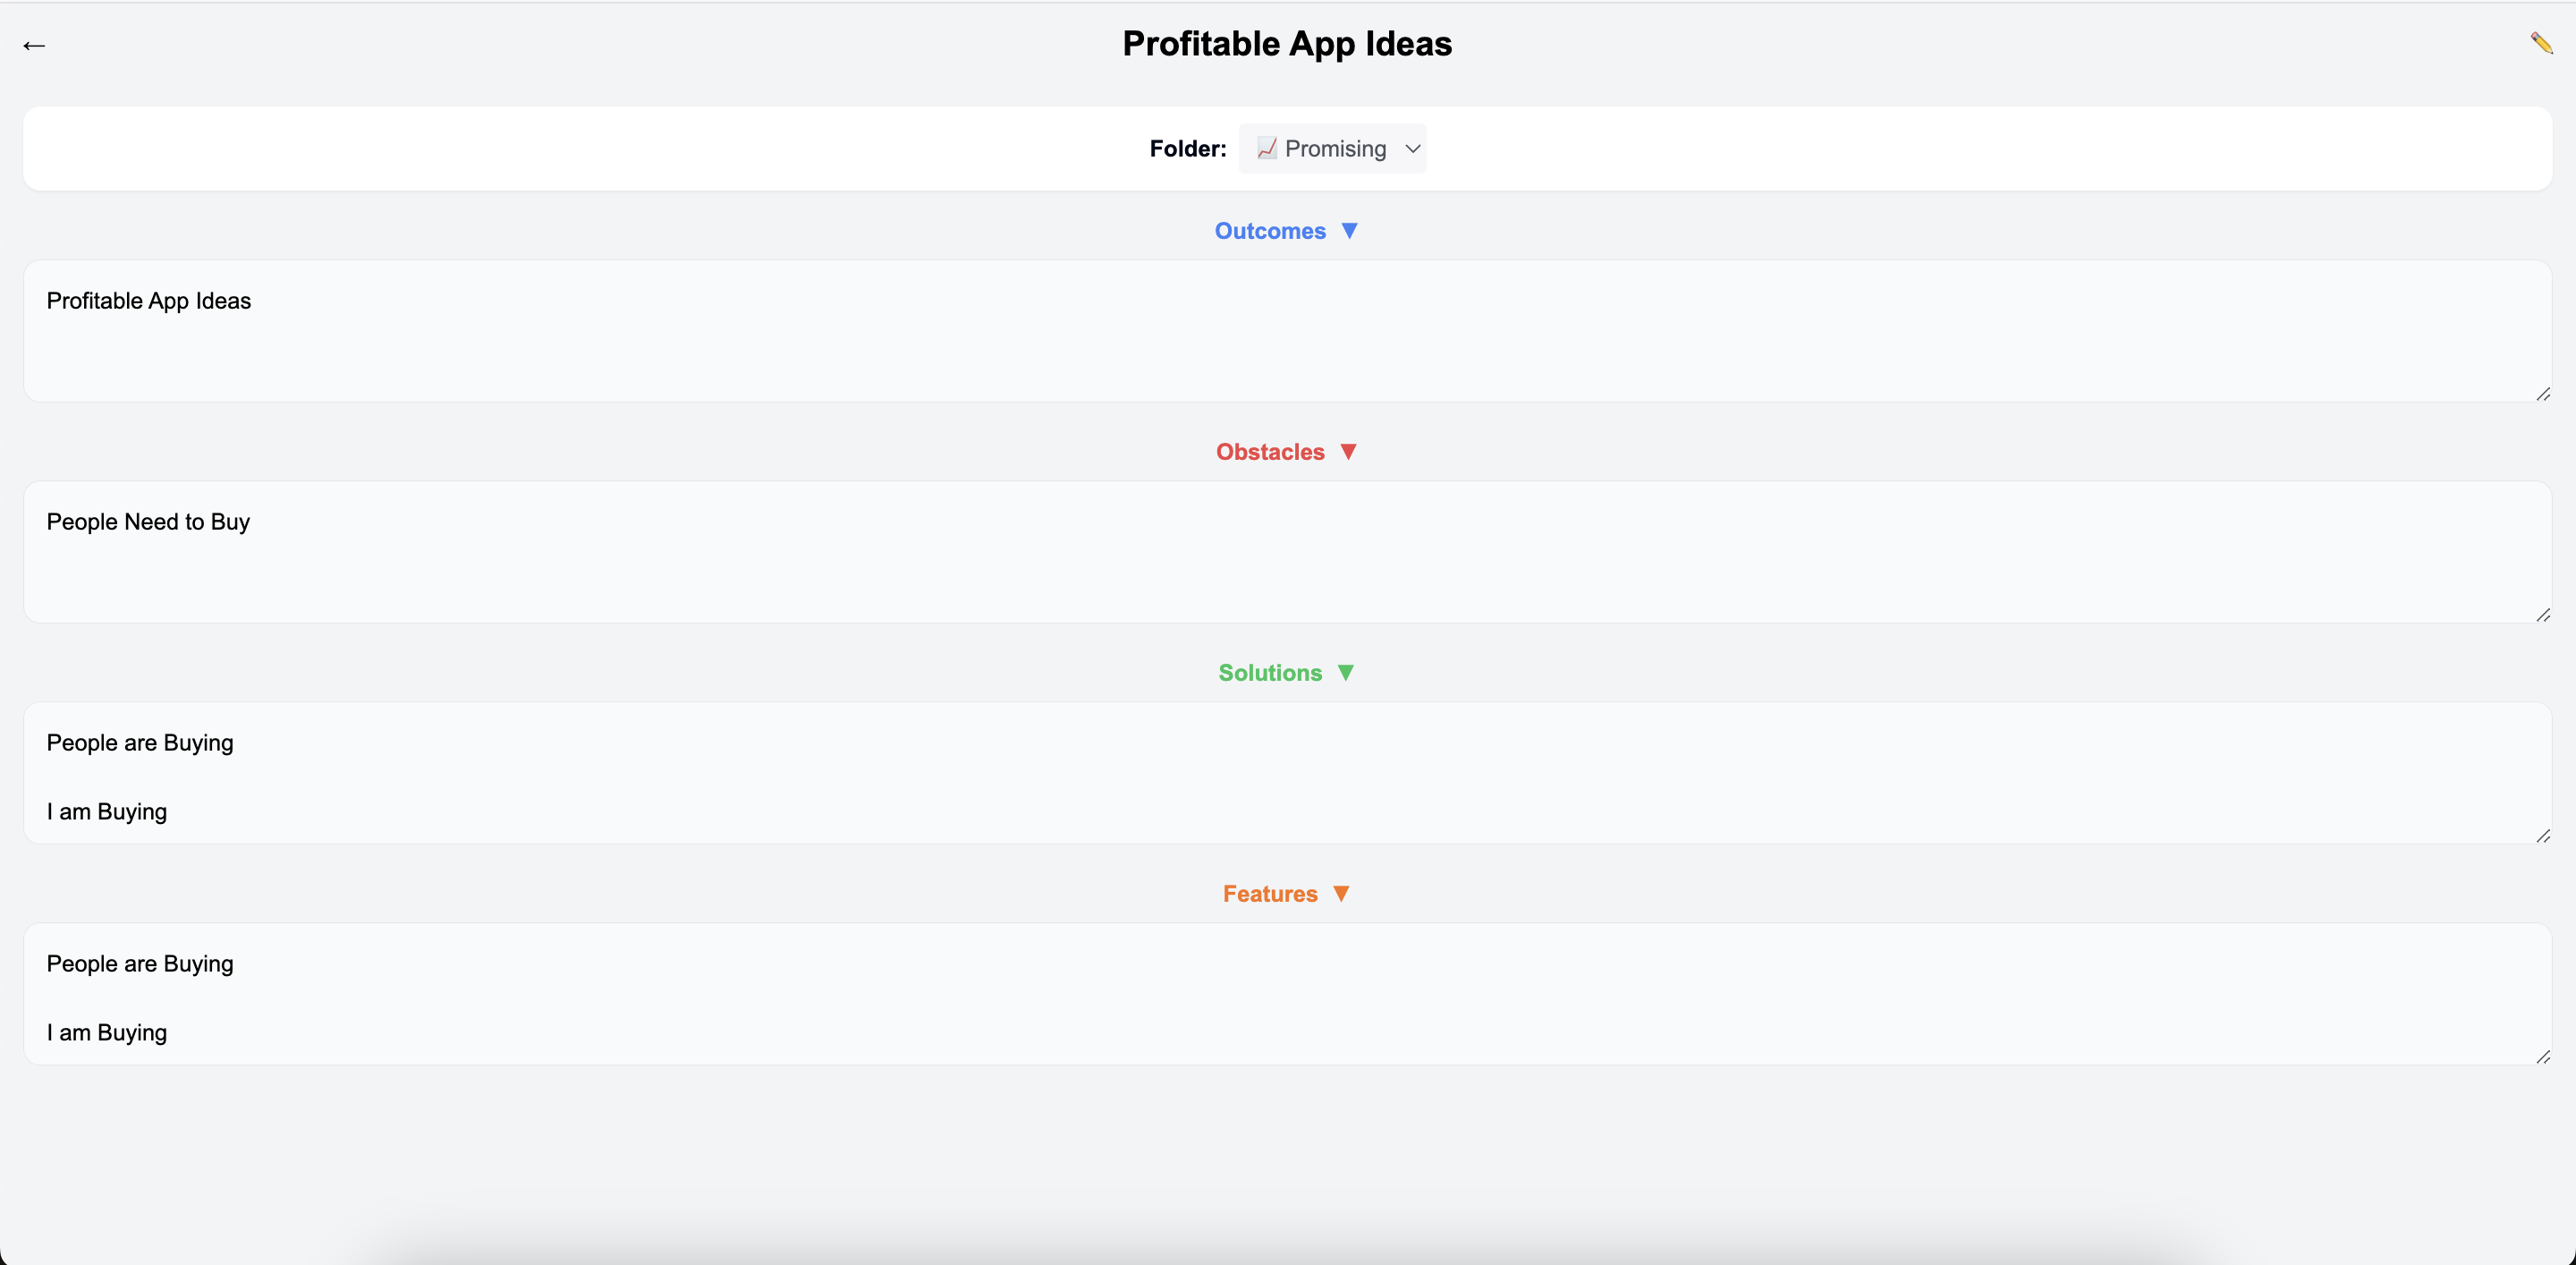This screenshot has height=1265, width=2576.
Task: Click the chart icon beside Promising
Action: point(1267,148)
